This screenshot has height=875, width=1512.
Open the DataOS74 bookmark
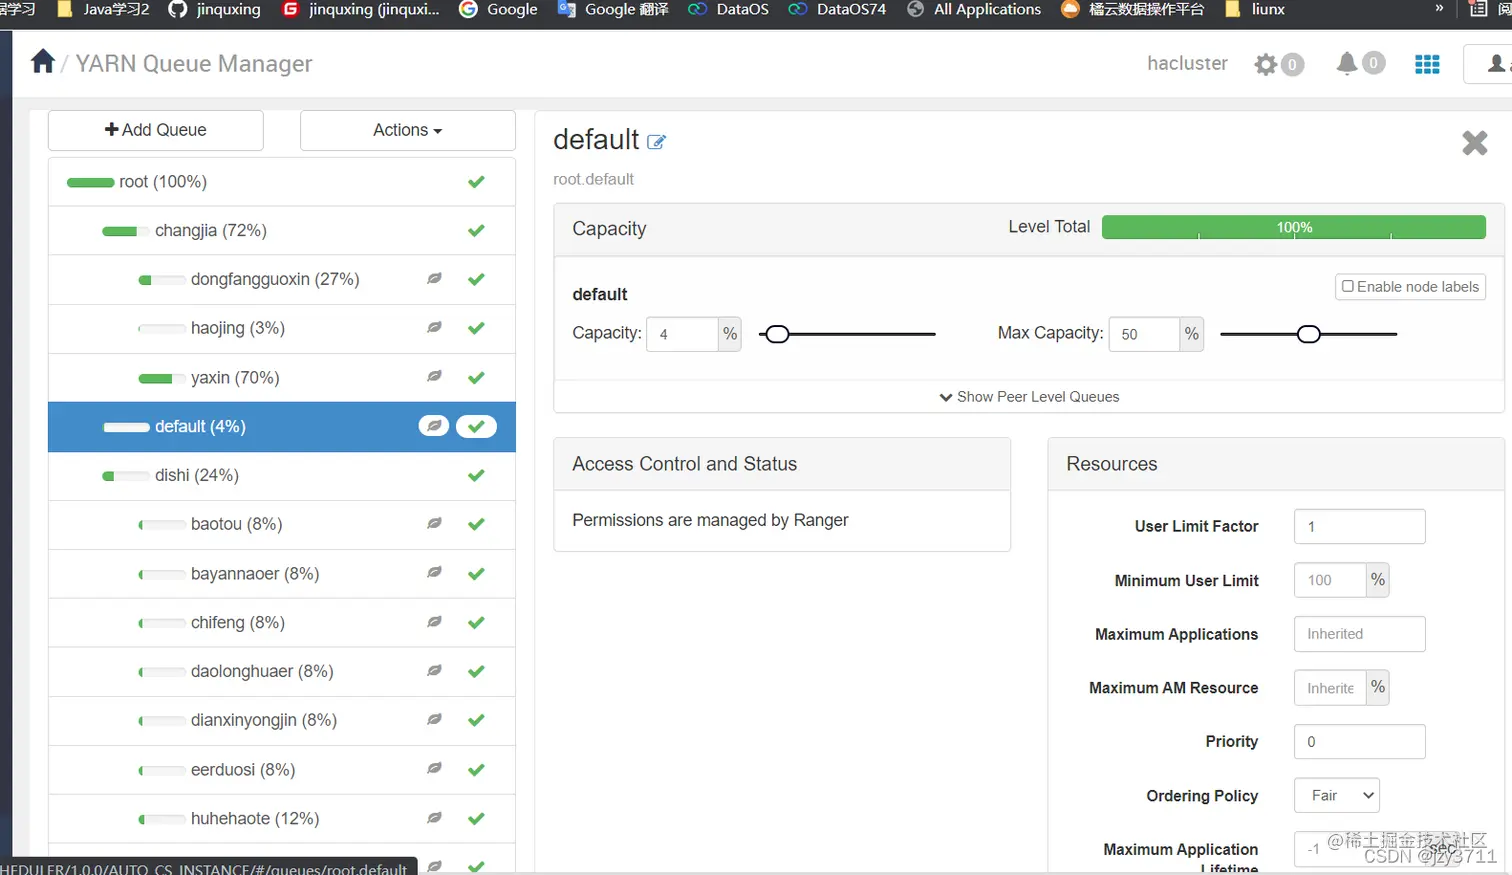pos(838,9)
